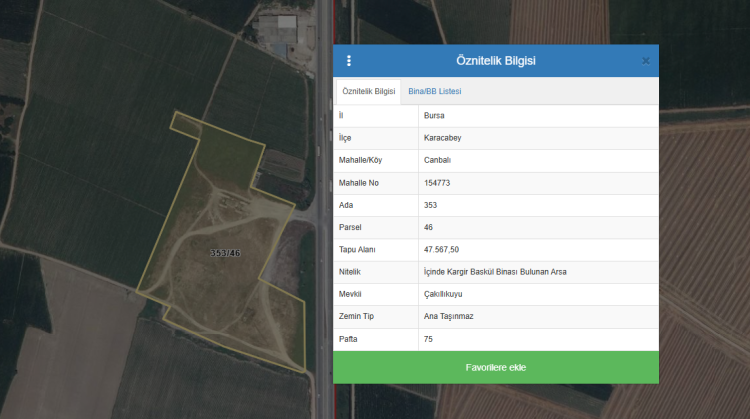
Task: Click the Pafta value 75
Action: [x=429, y=339]
